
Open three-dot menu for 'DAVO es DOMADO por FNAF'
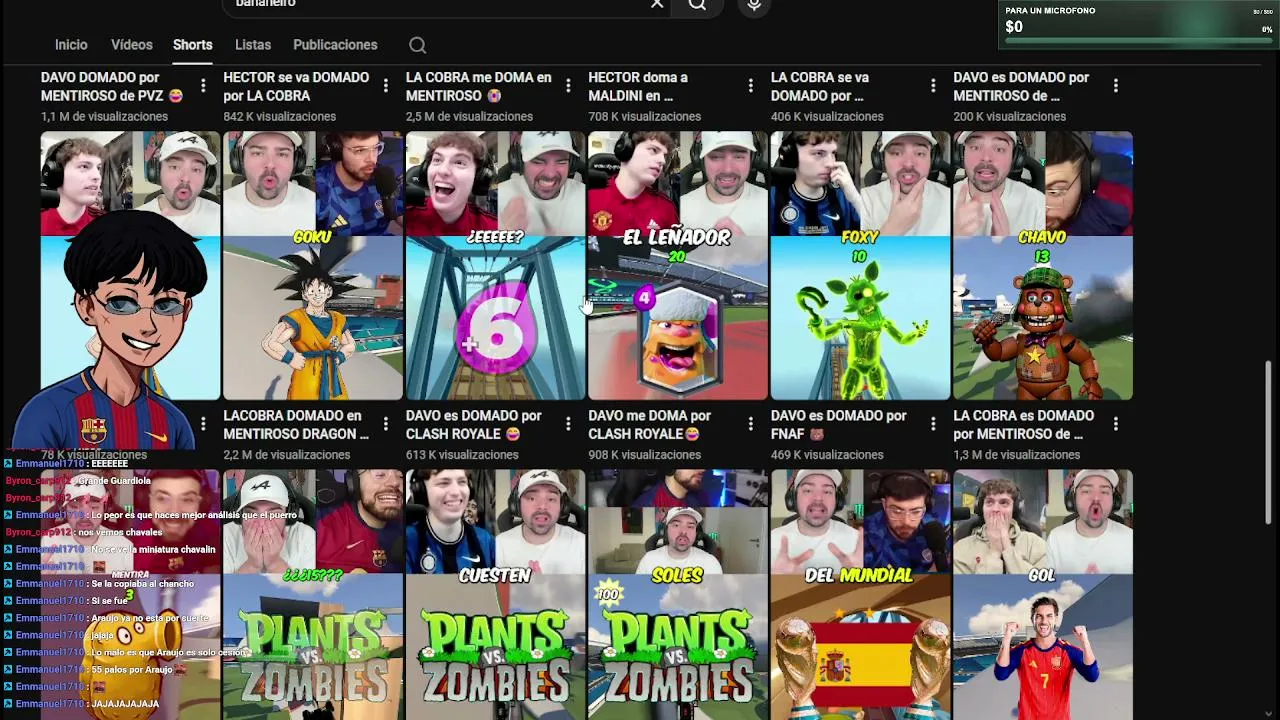coord(933,425)
